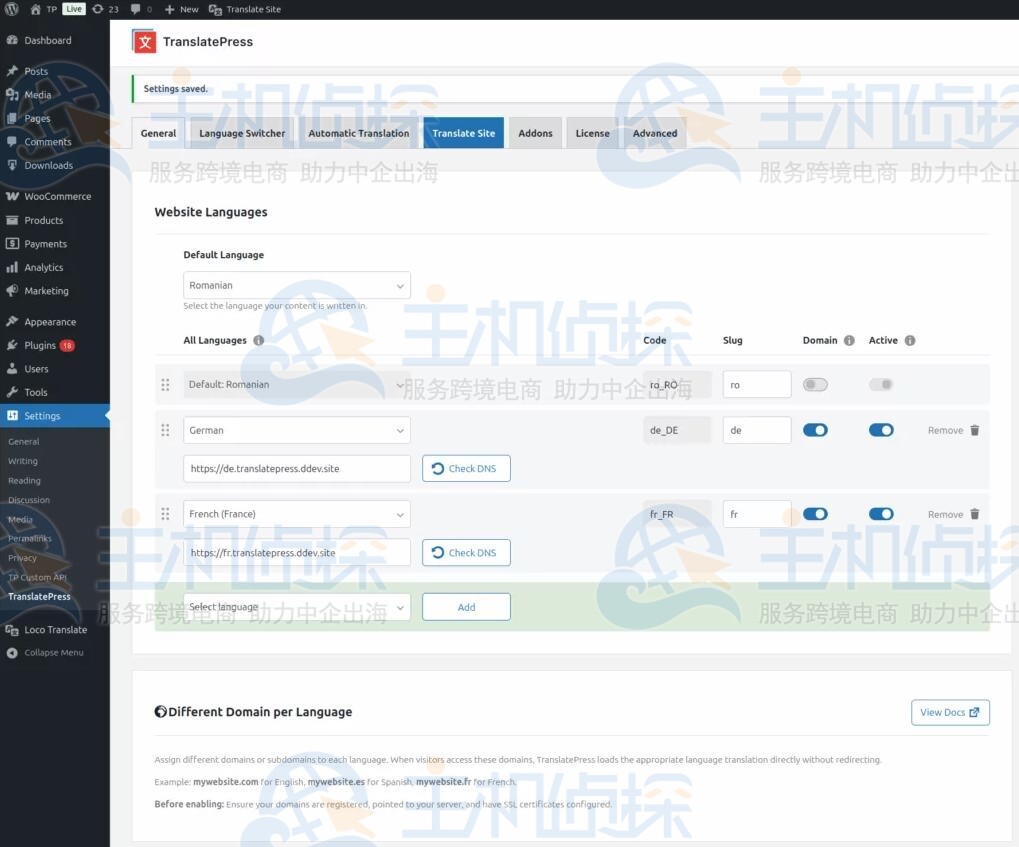Expand the French (France) language dropdown
Screen dimensions: 1019x847
pyautogui.click(x=296, y=515)
